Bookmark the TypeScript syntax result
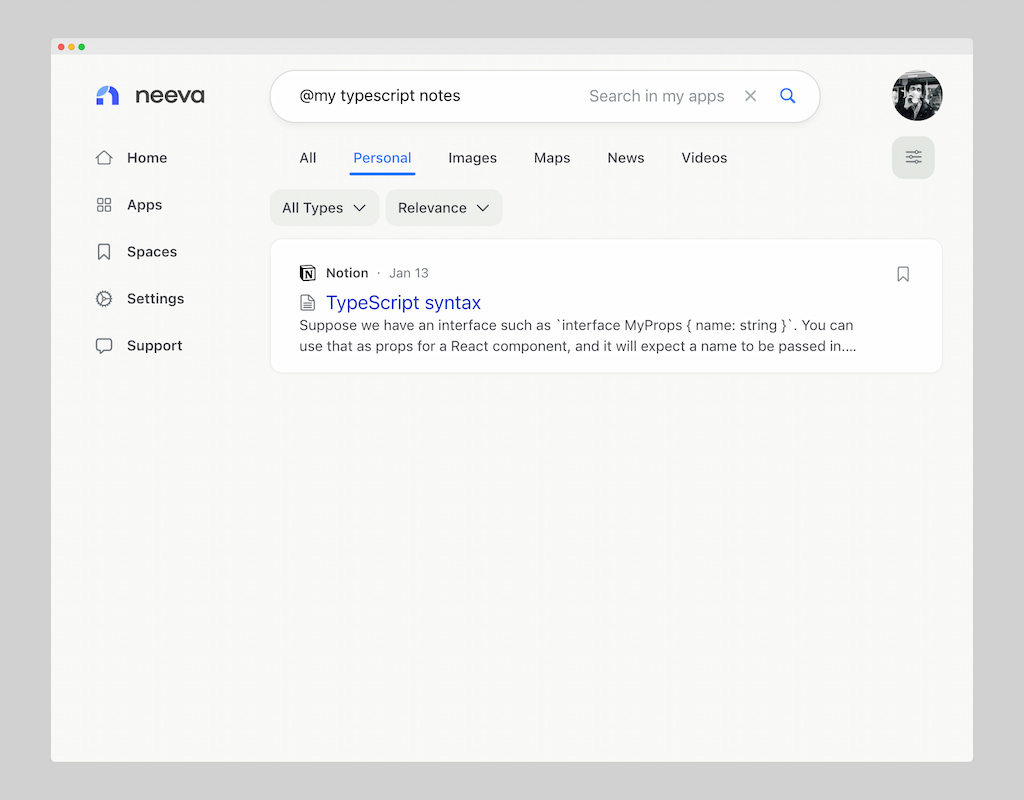Image resolution: width=1024 pixels, height=800 pixels. click(x=903, y=274)
